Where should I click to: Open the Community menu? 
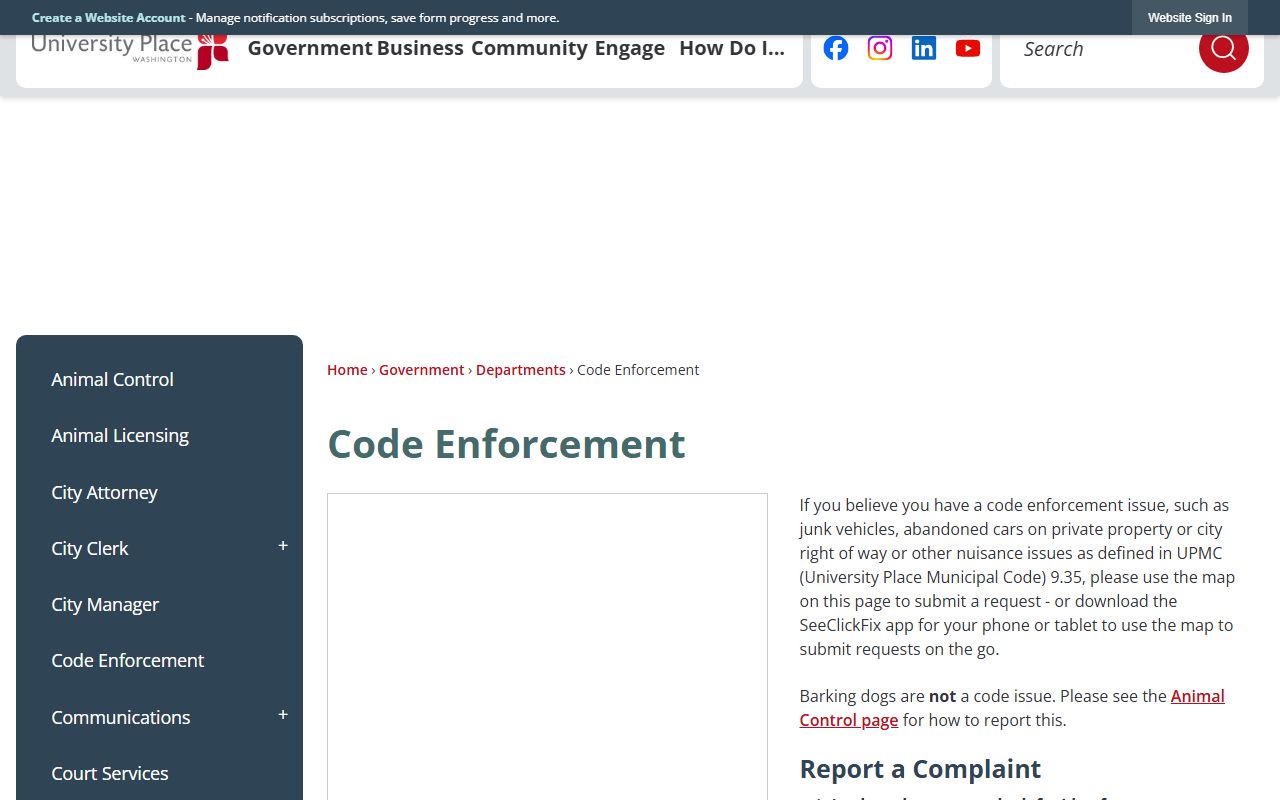(529, 49)
